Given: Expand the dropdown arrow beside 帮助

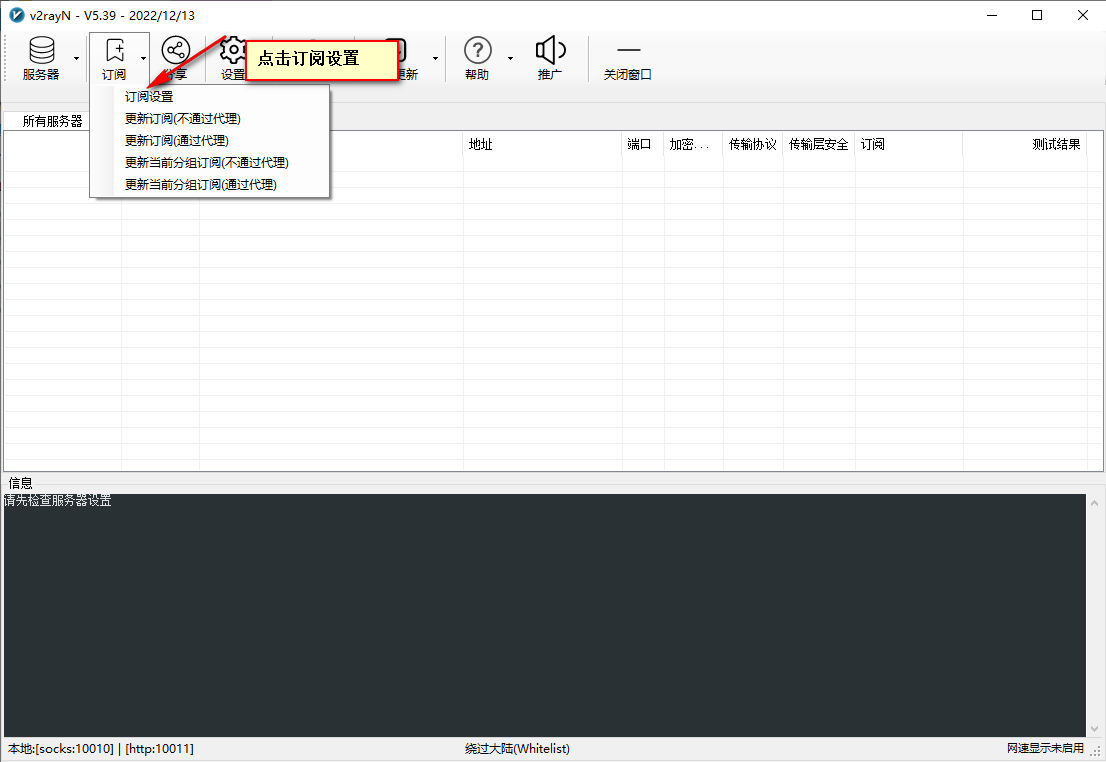Looking at the screenshot, I should click(510, 58).
